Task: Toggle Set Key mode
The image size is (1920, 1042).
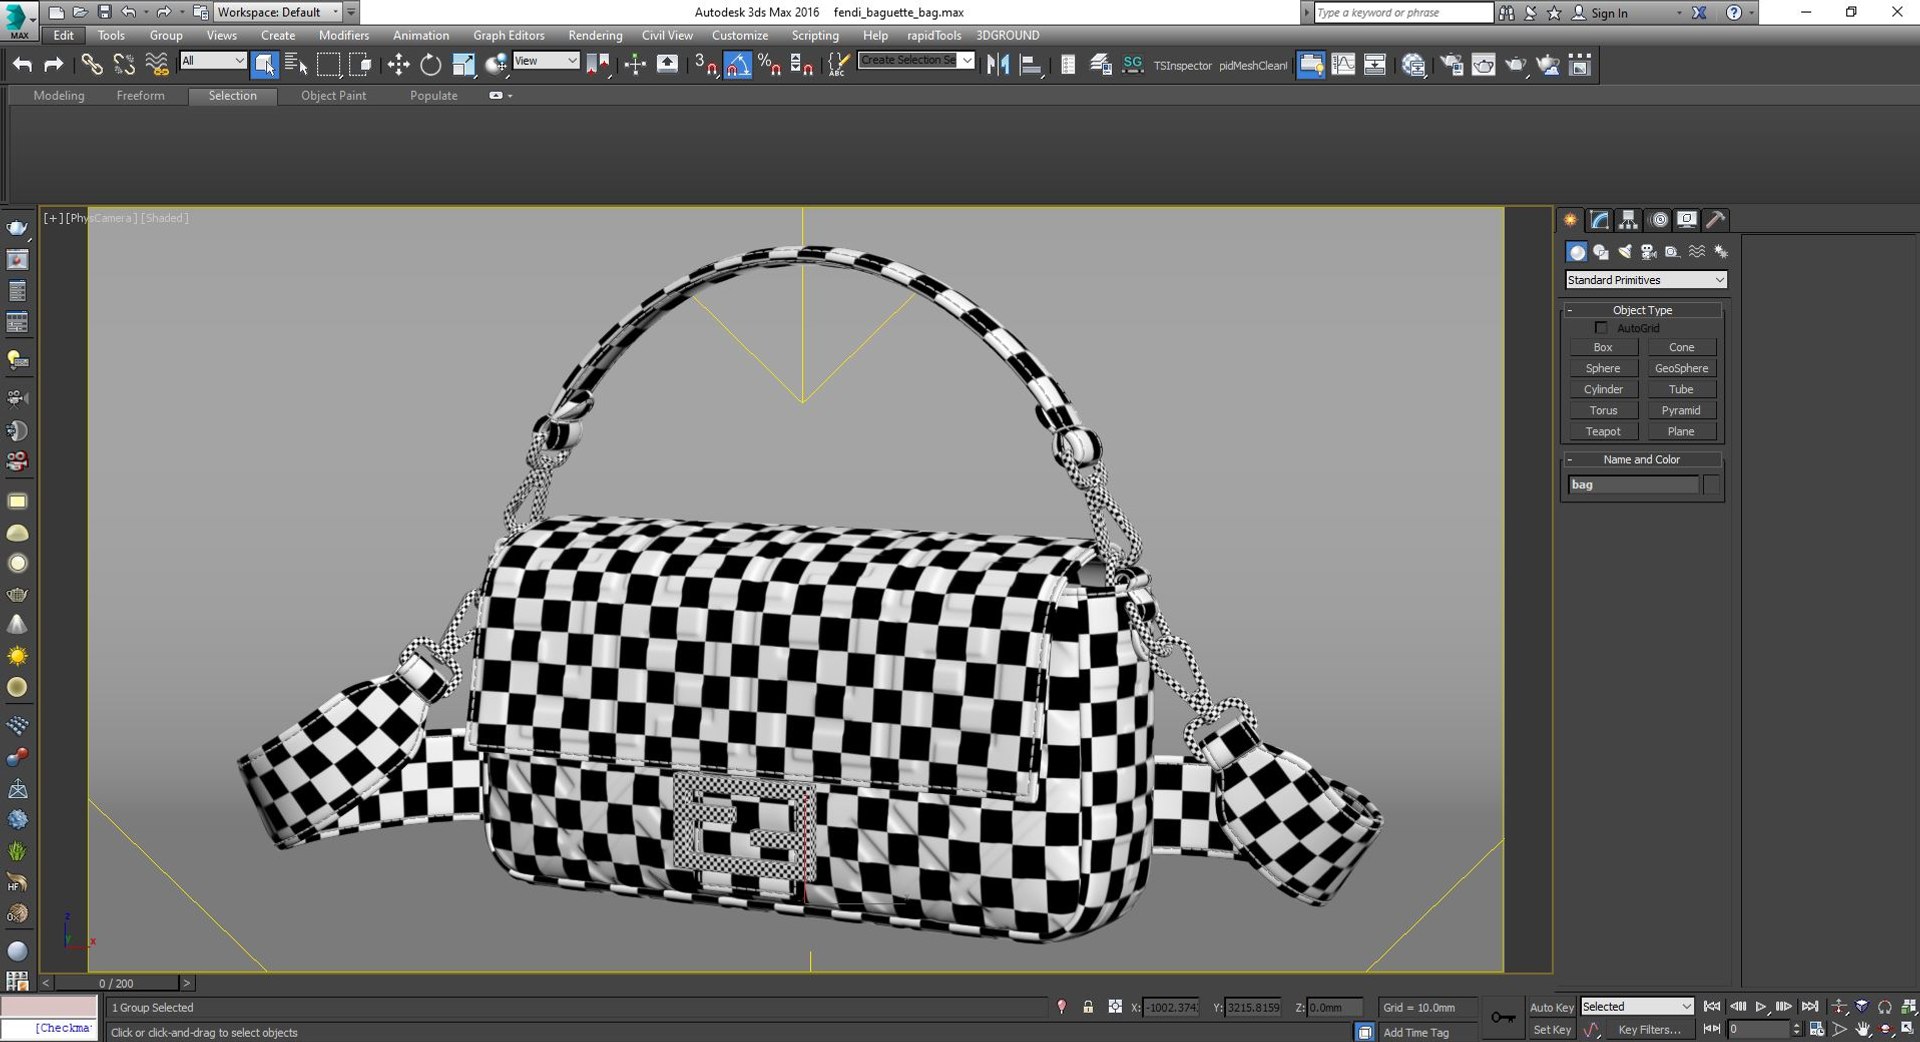Action: [1551, 1030]
